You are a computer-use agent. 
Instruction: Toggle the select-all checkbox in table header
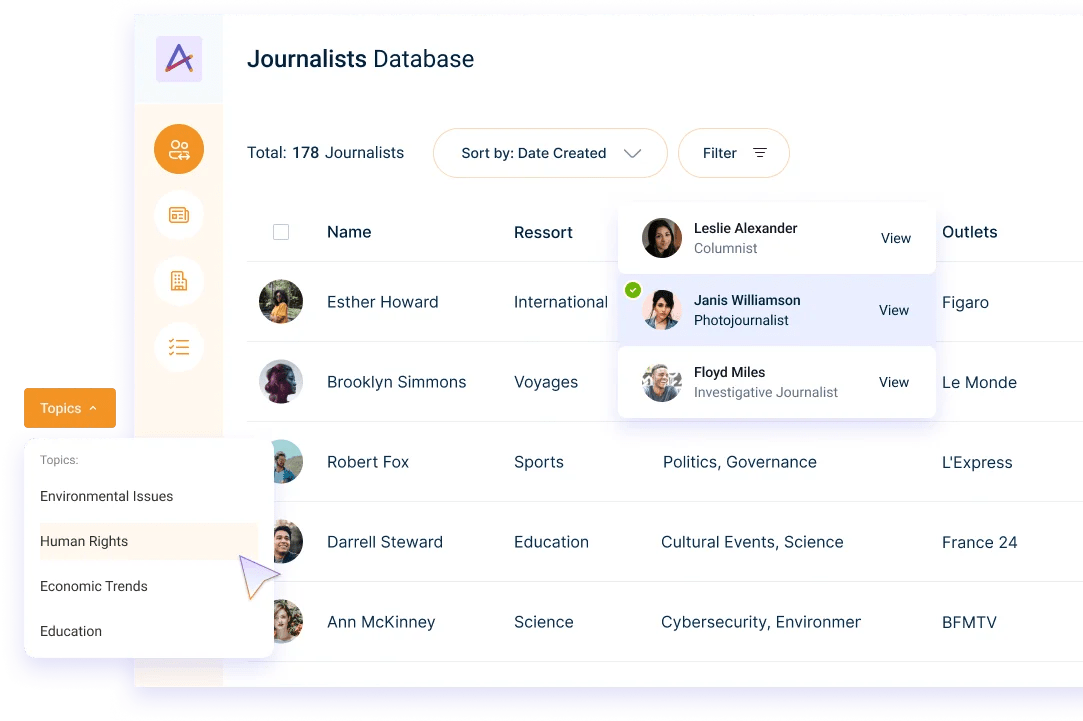(281, 232)
